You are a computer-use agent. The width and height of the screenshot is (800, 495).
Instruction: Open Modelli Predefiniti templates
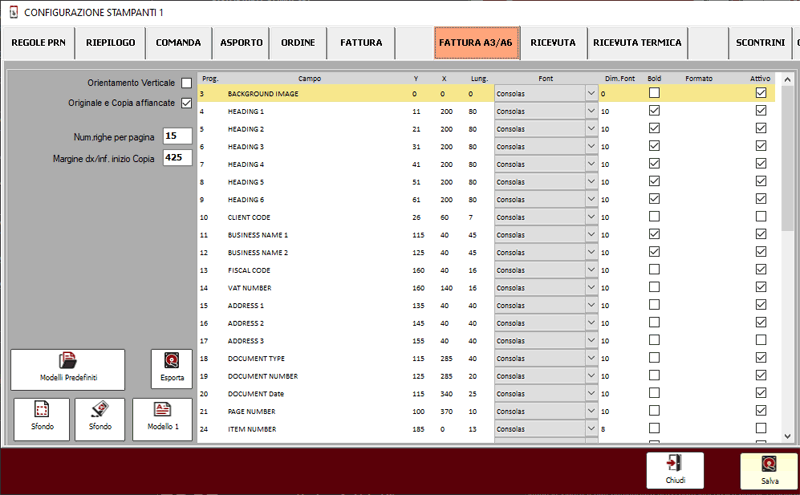tap(67, 369)
